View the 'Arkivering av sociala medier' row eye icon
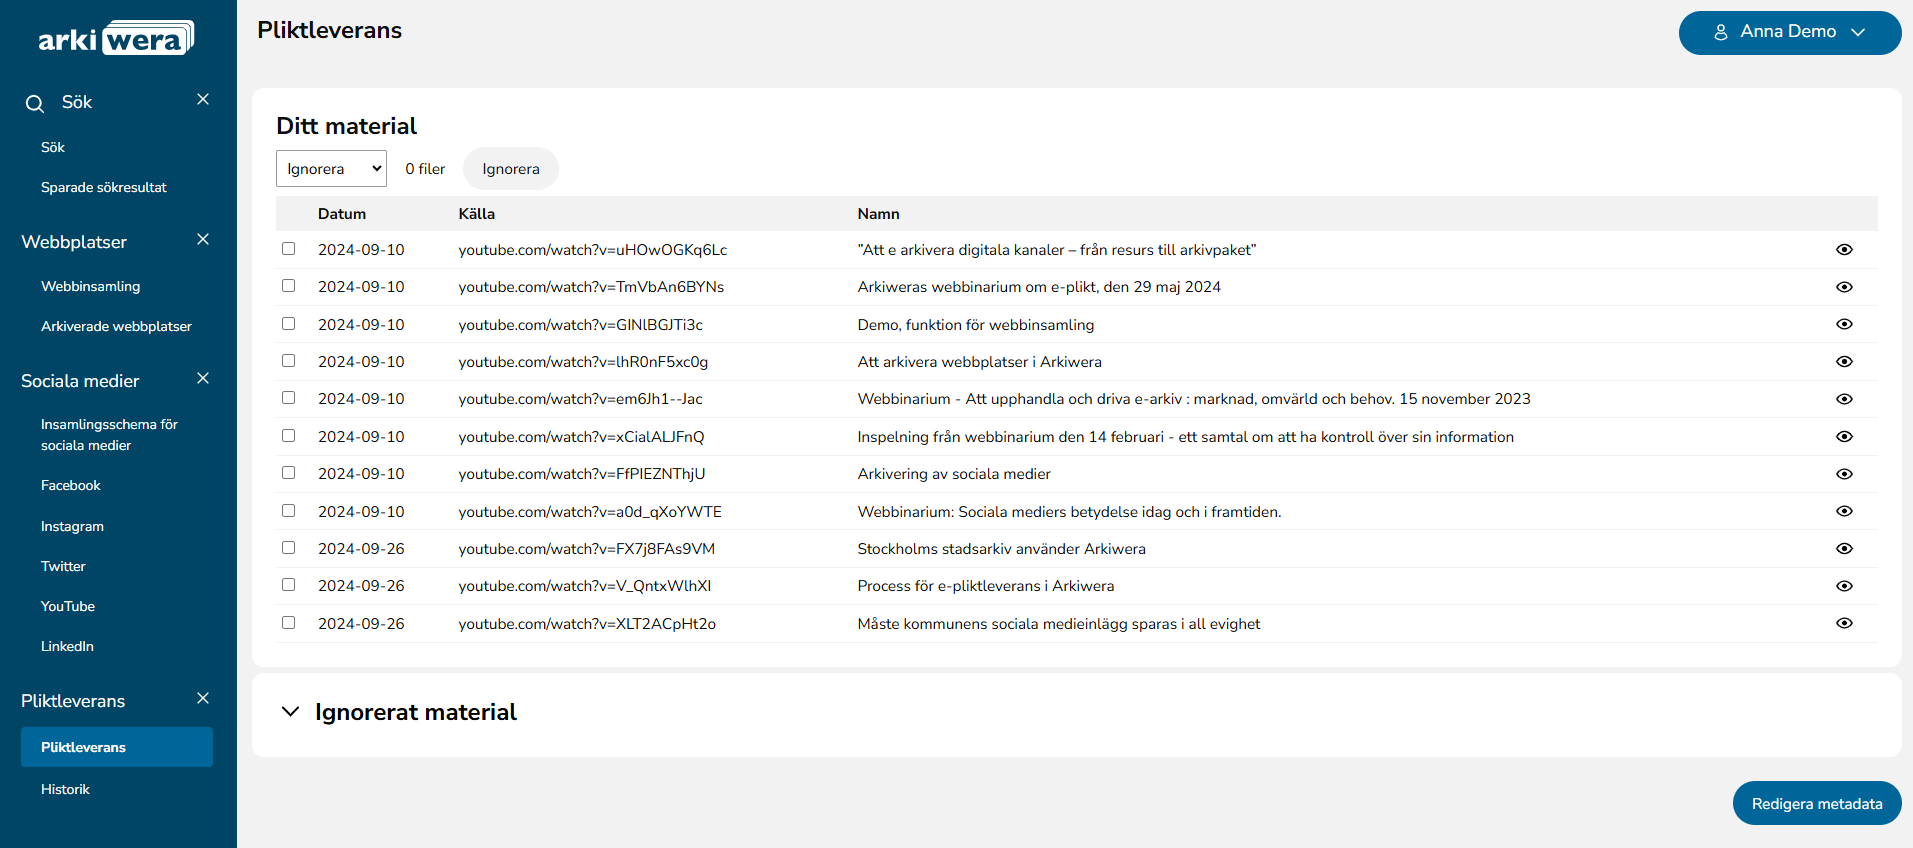The height and width of the screenshot is (848, 1913). [x=1844, y=474]
